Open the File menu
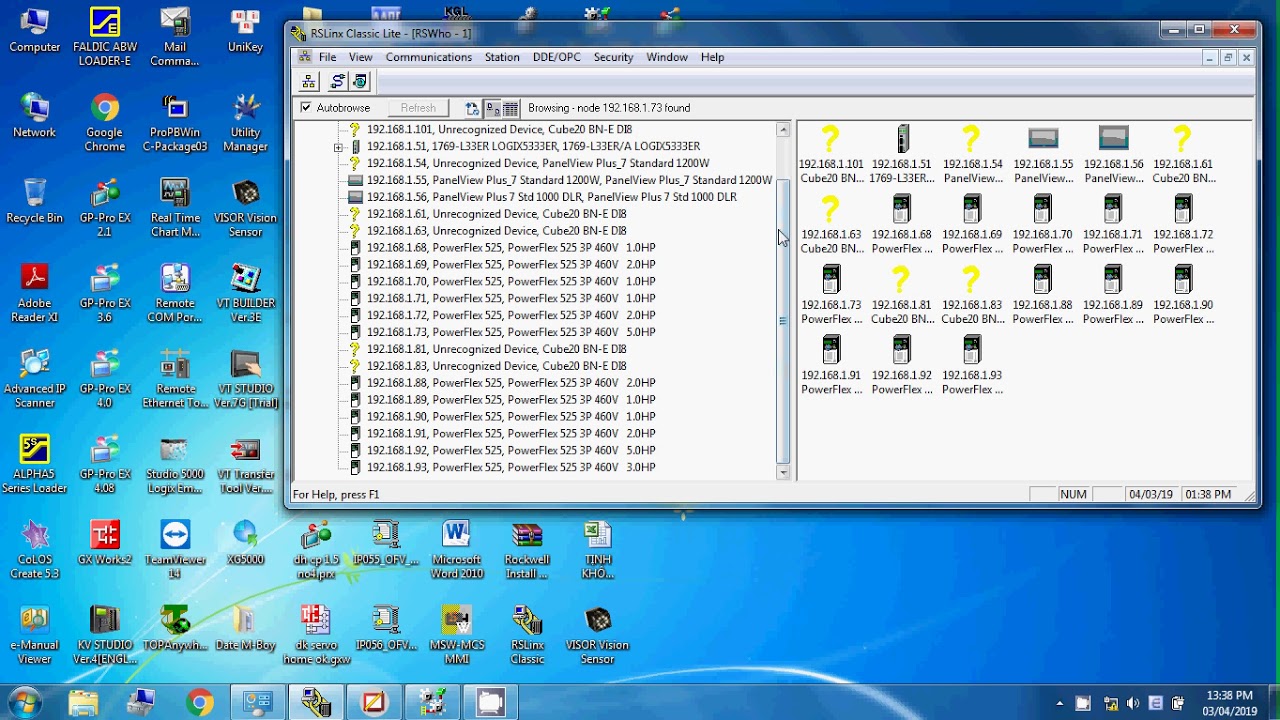The image size is (1280, 720). [327, 57]
